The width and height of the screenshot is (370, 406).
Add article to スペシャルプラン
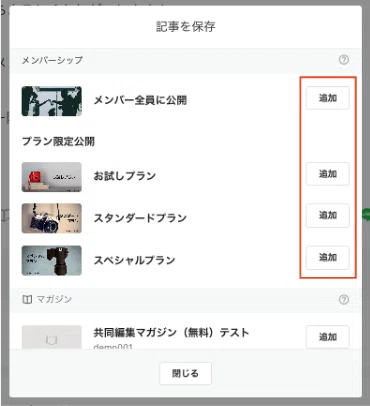click(x=328, y=257)
